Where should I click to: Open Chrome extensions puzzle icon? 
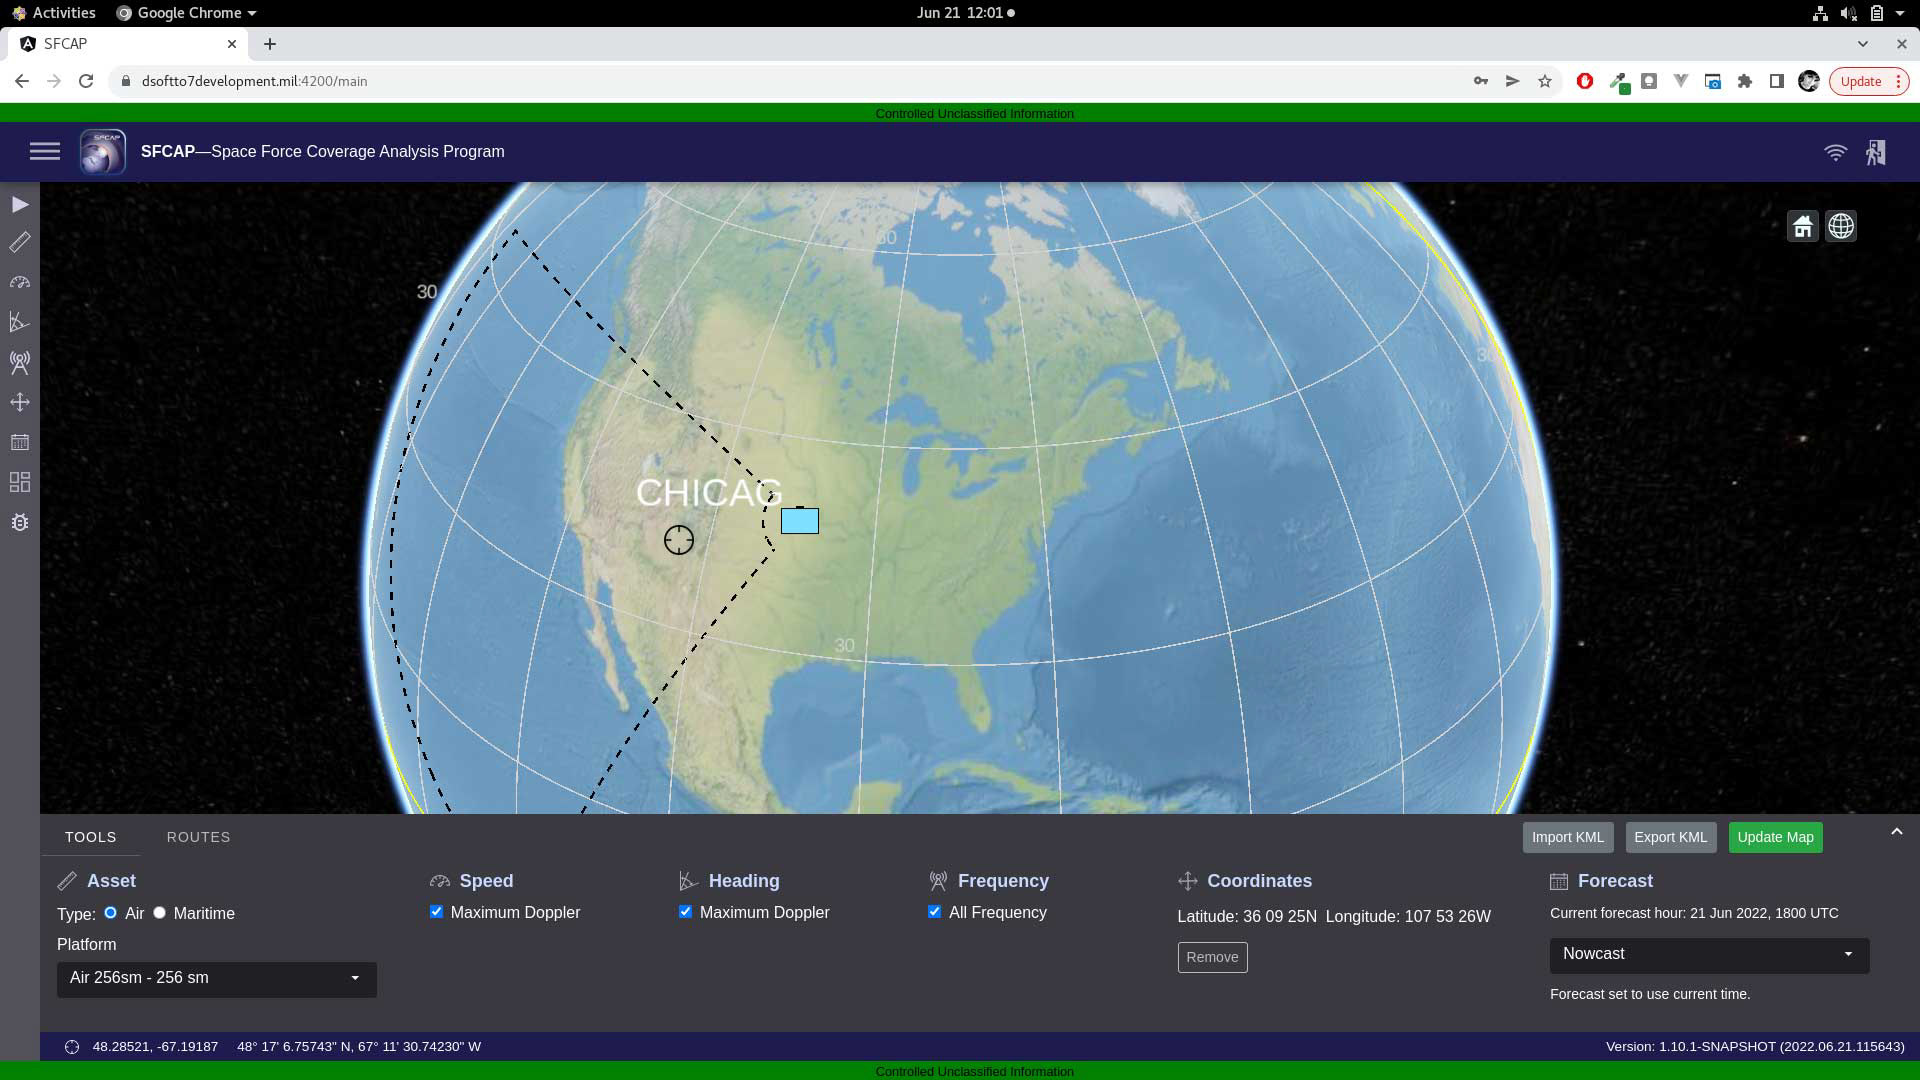(x=1745, y=81)
